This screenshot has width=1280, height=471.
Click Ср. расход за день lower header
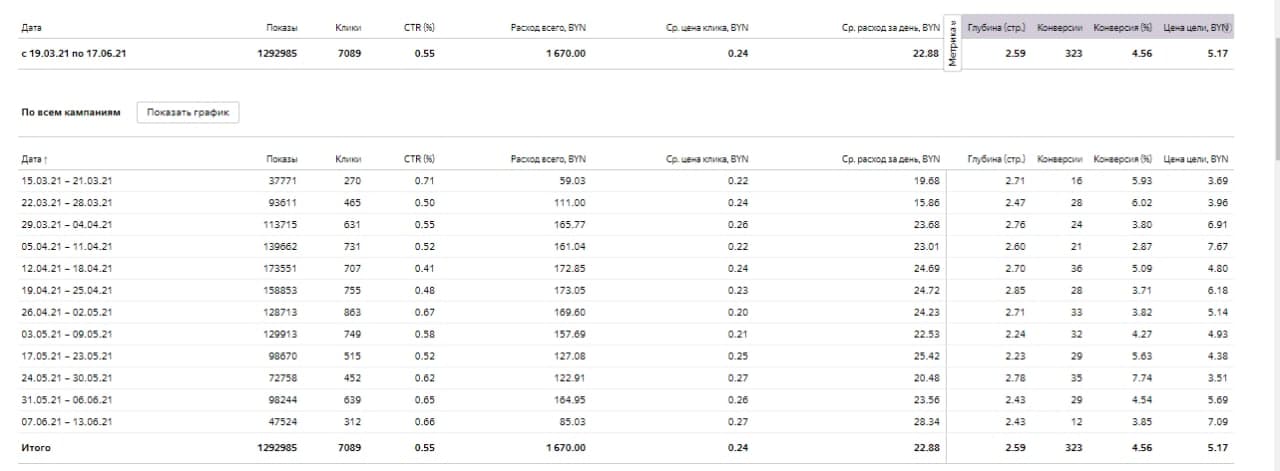[x=890, y=159]
